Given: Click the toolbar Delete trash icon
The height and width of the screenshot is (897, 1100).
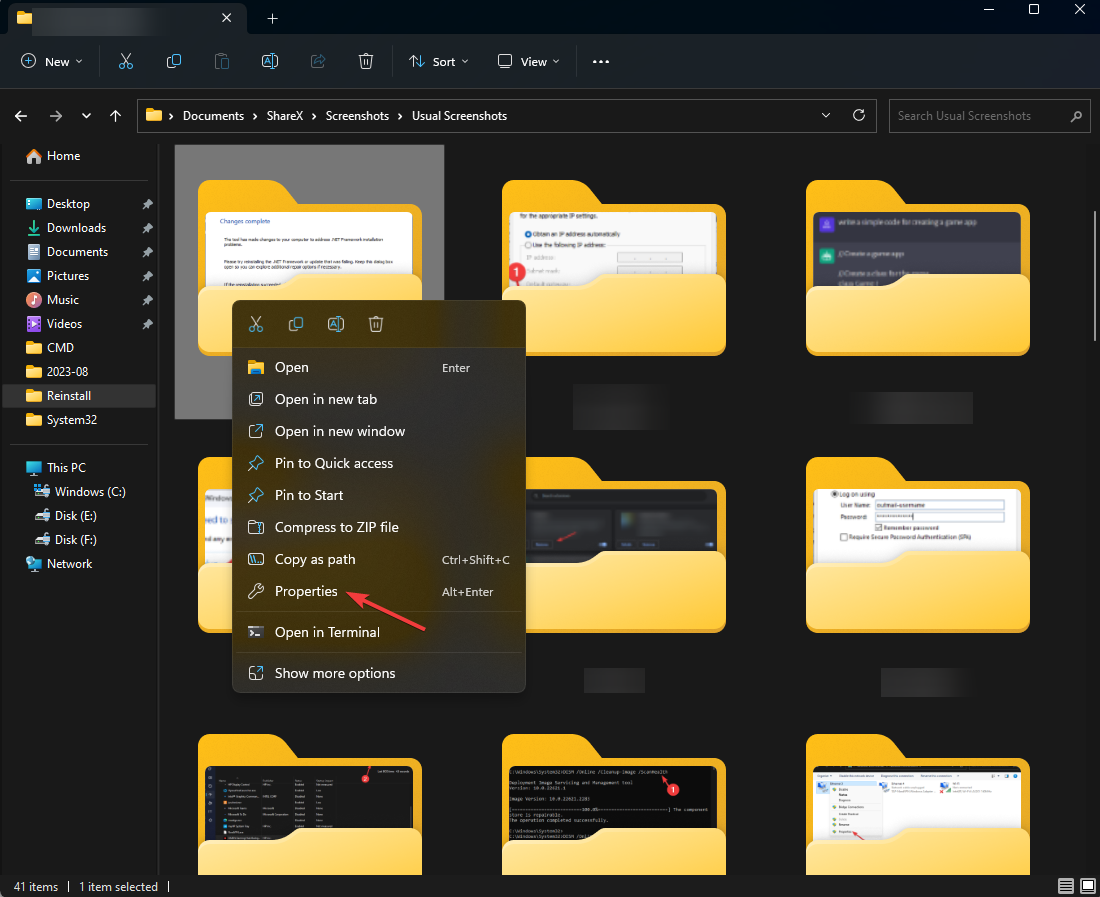Looking at the screenshot, I should pyautogui.click(x=366, y=62).
